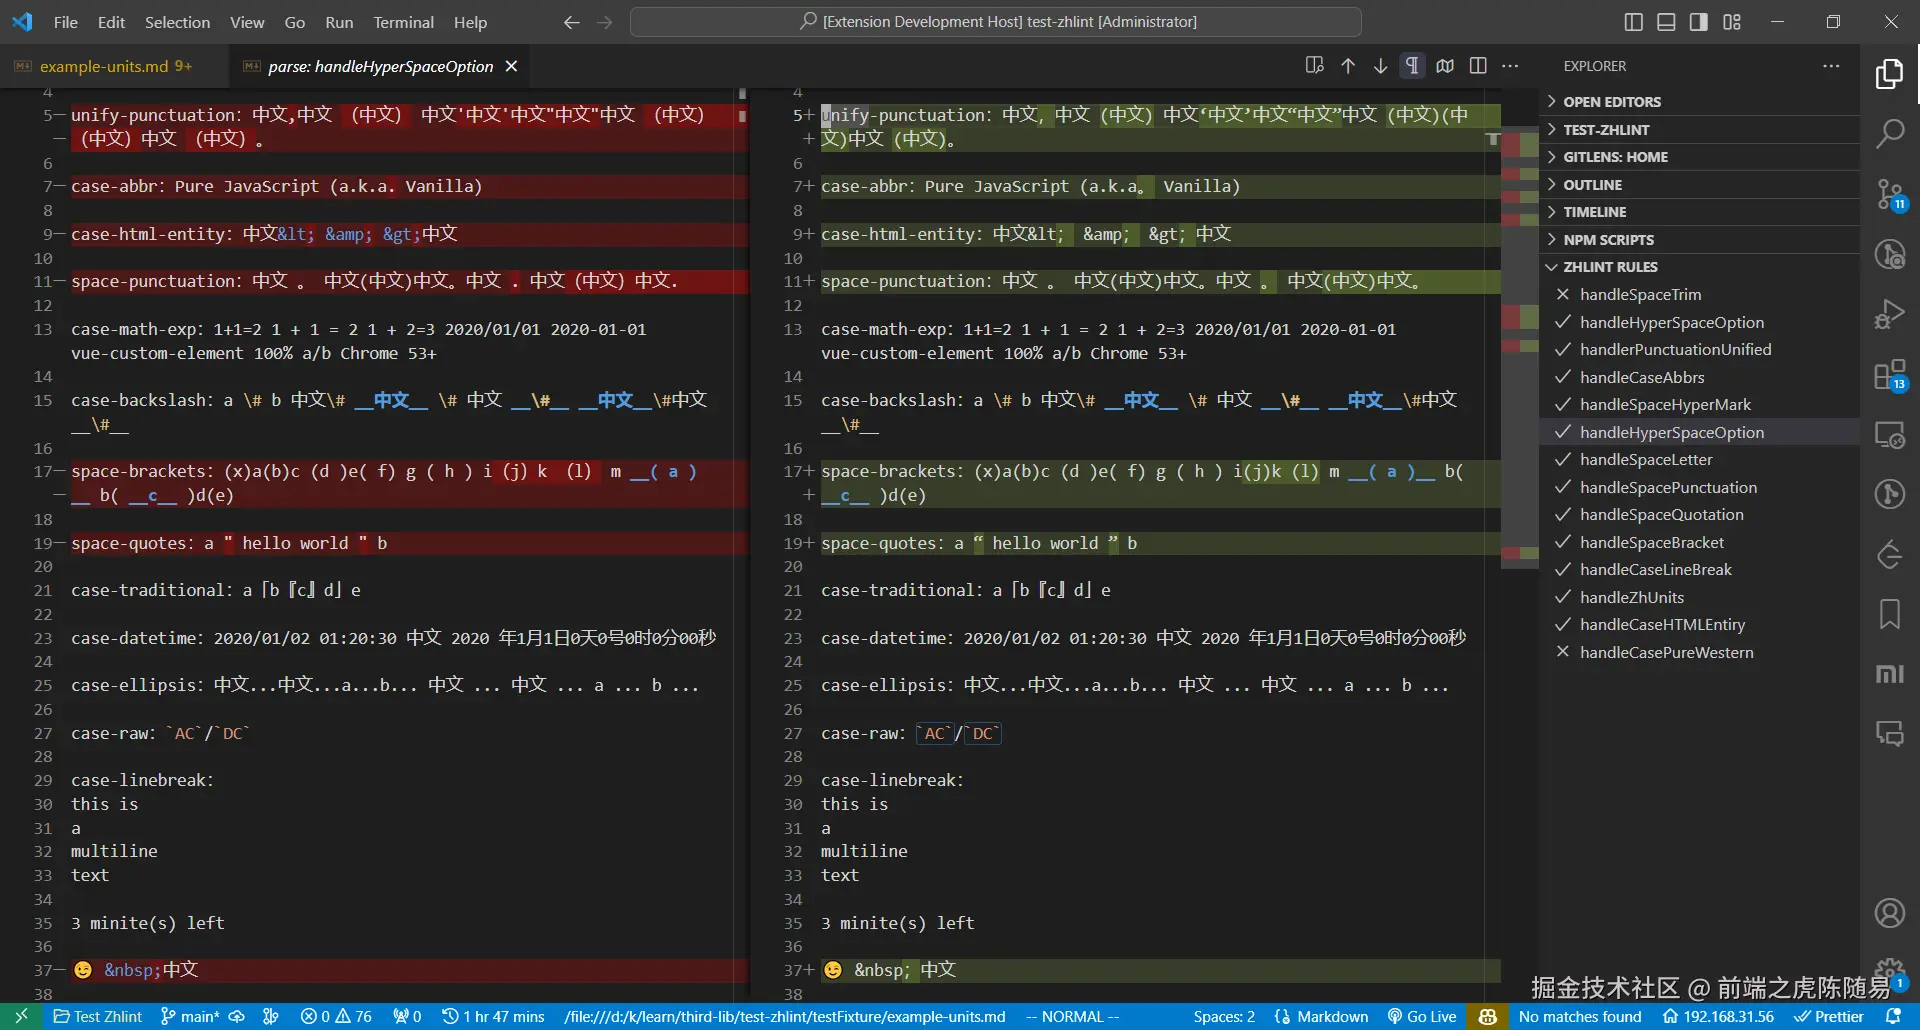
Task: Collapse the ZHLINT RULES section
Action: click(1610, 267)
